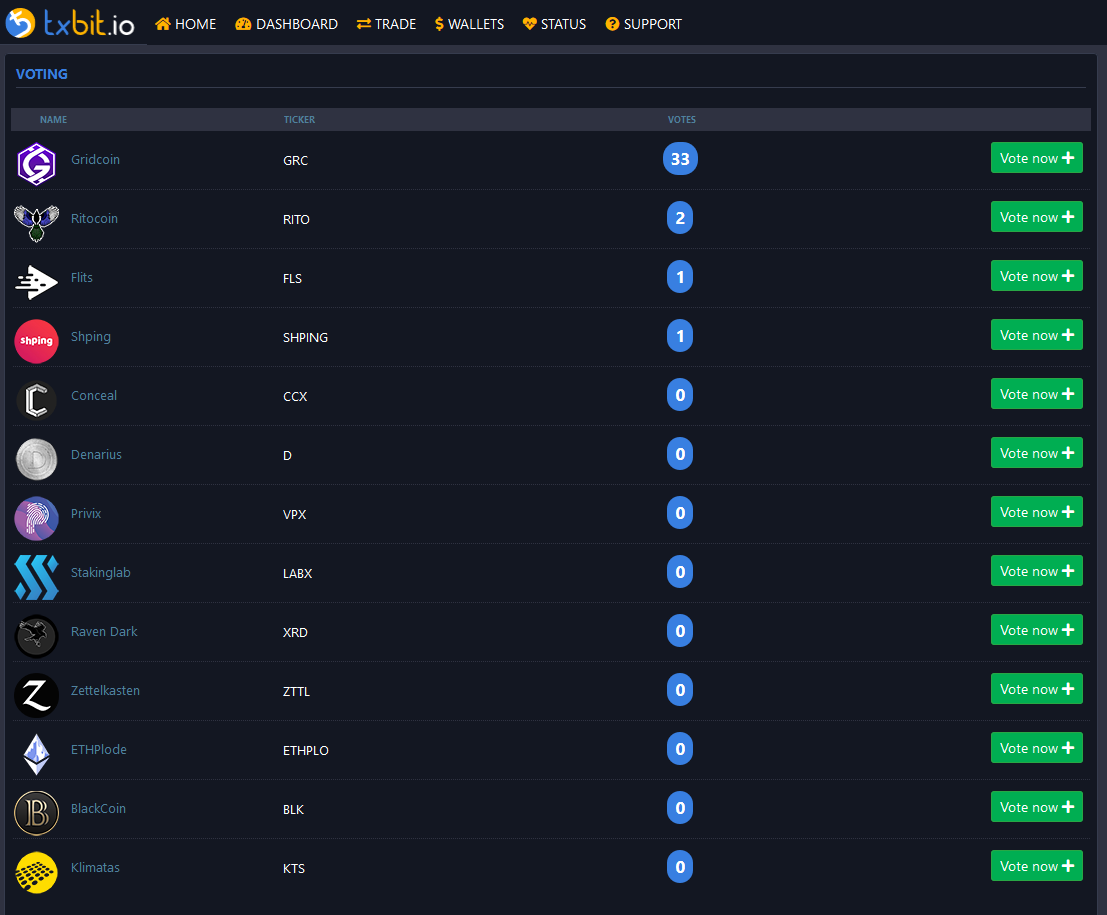Open the Gridcoin name link
1107x915 pixels.
point(95,160)
